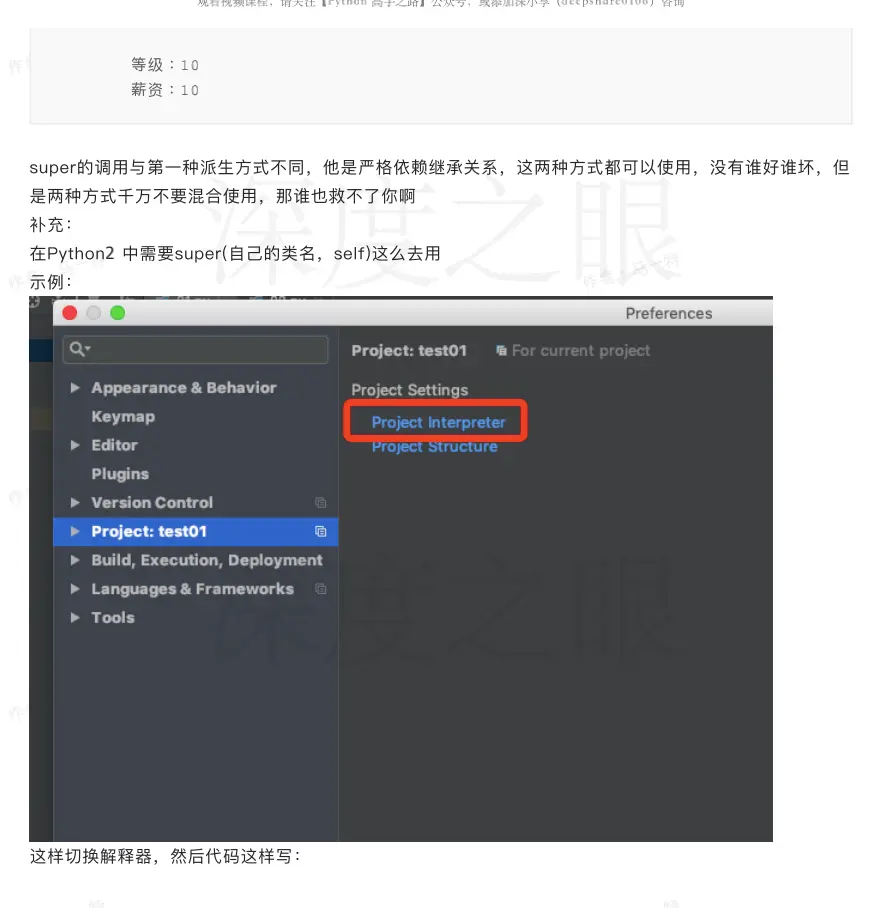Click inside the Preferences search field

[196, 349]
